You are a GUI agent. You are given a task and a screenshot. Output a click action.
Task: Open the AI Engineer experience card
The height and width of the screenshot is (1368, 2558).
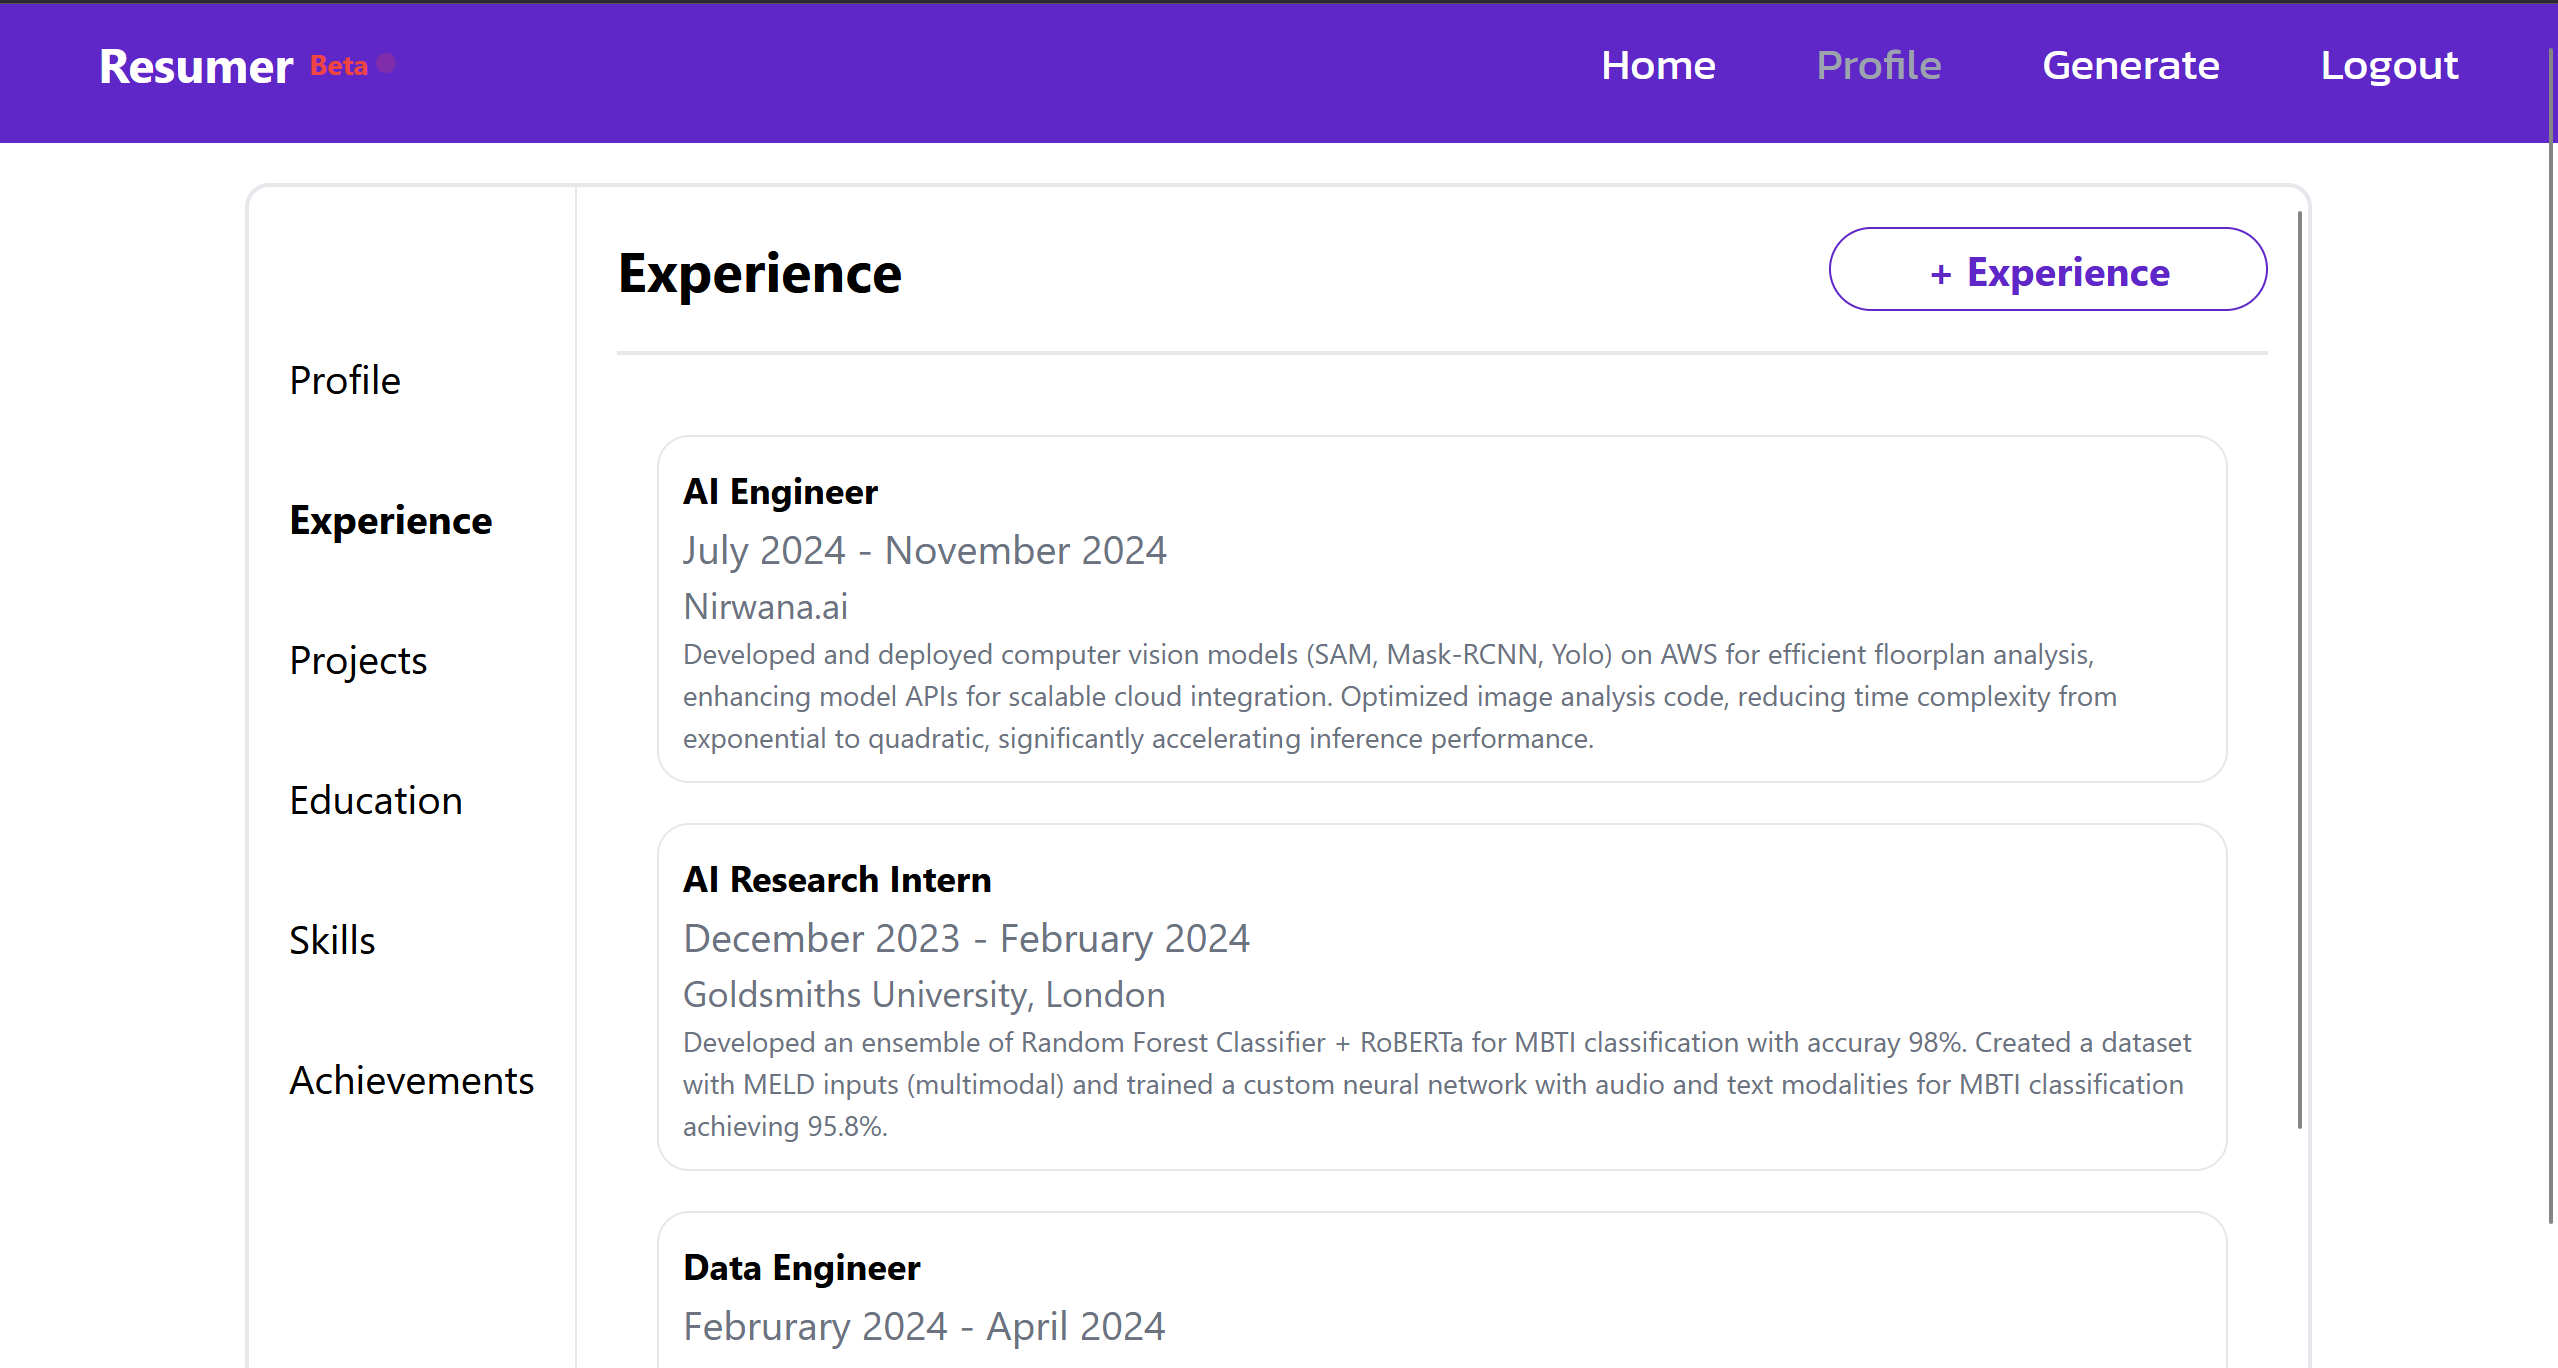[x=780, y=492]
